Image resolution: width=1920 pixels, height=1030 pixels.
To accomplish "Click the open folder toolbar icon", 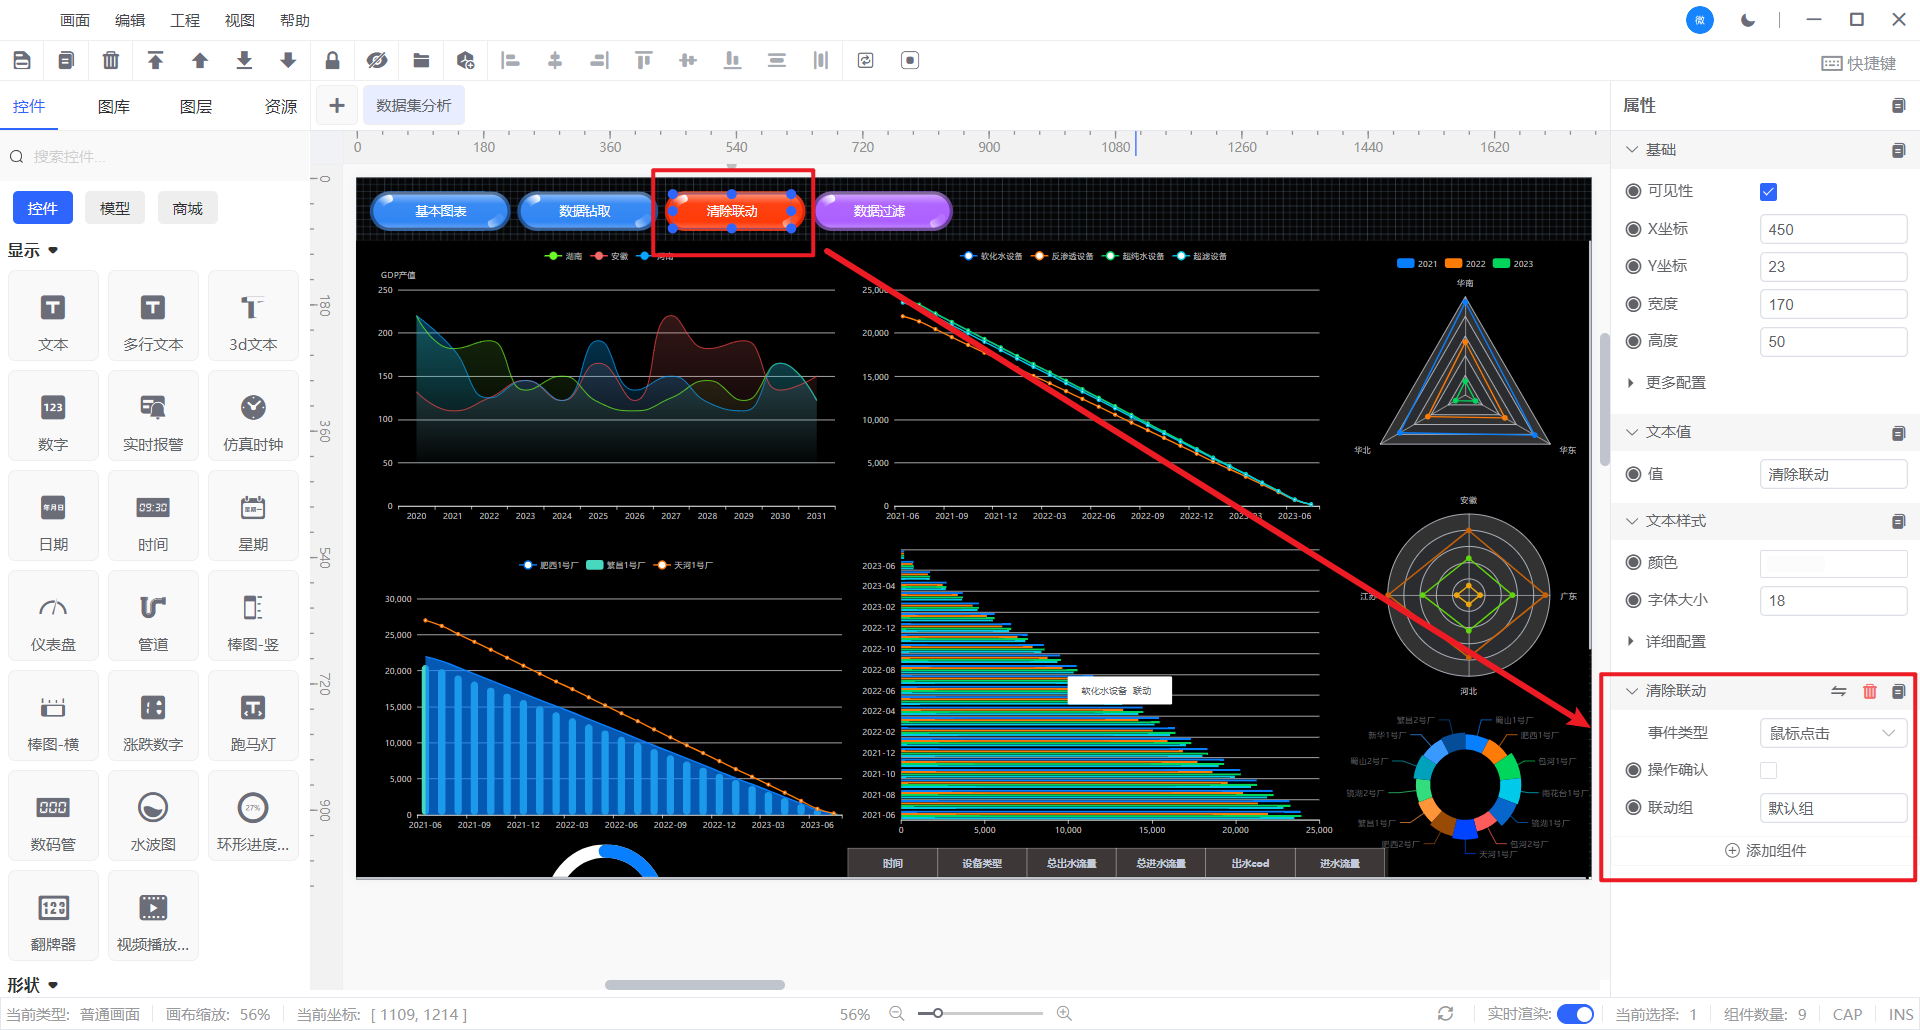I will (421, 61).
